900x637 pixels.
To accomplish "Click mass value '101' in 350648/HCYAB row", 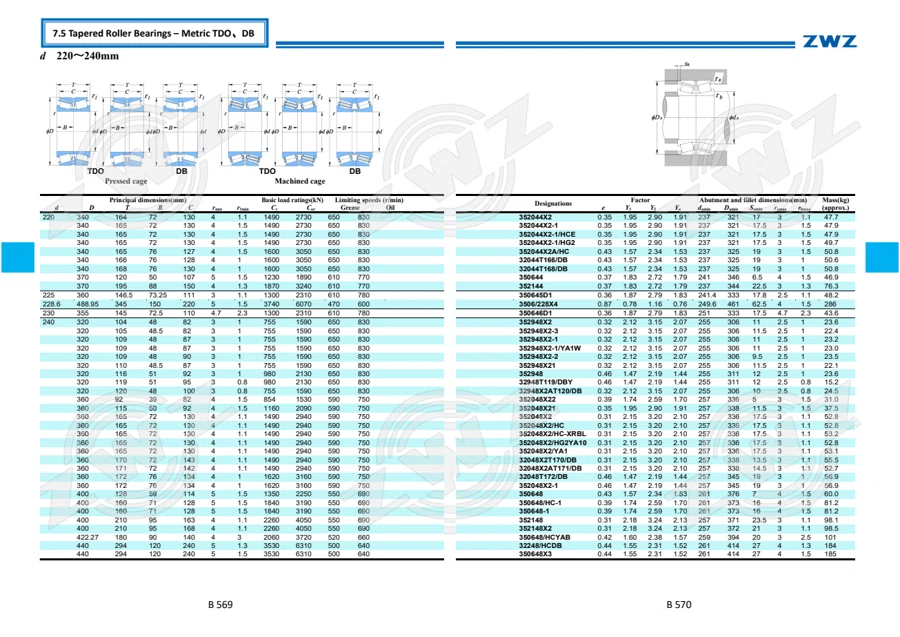I will (830, 537).
